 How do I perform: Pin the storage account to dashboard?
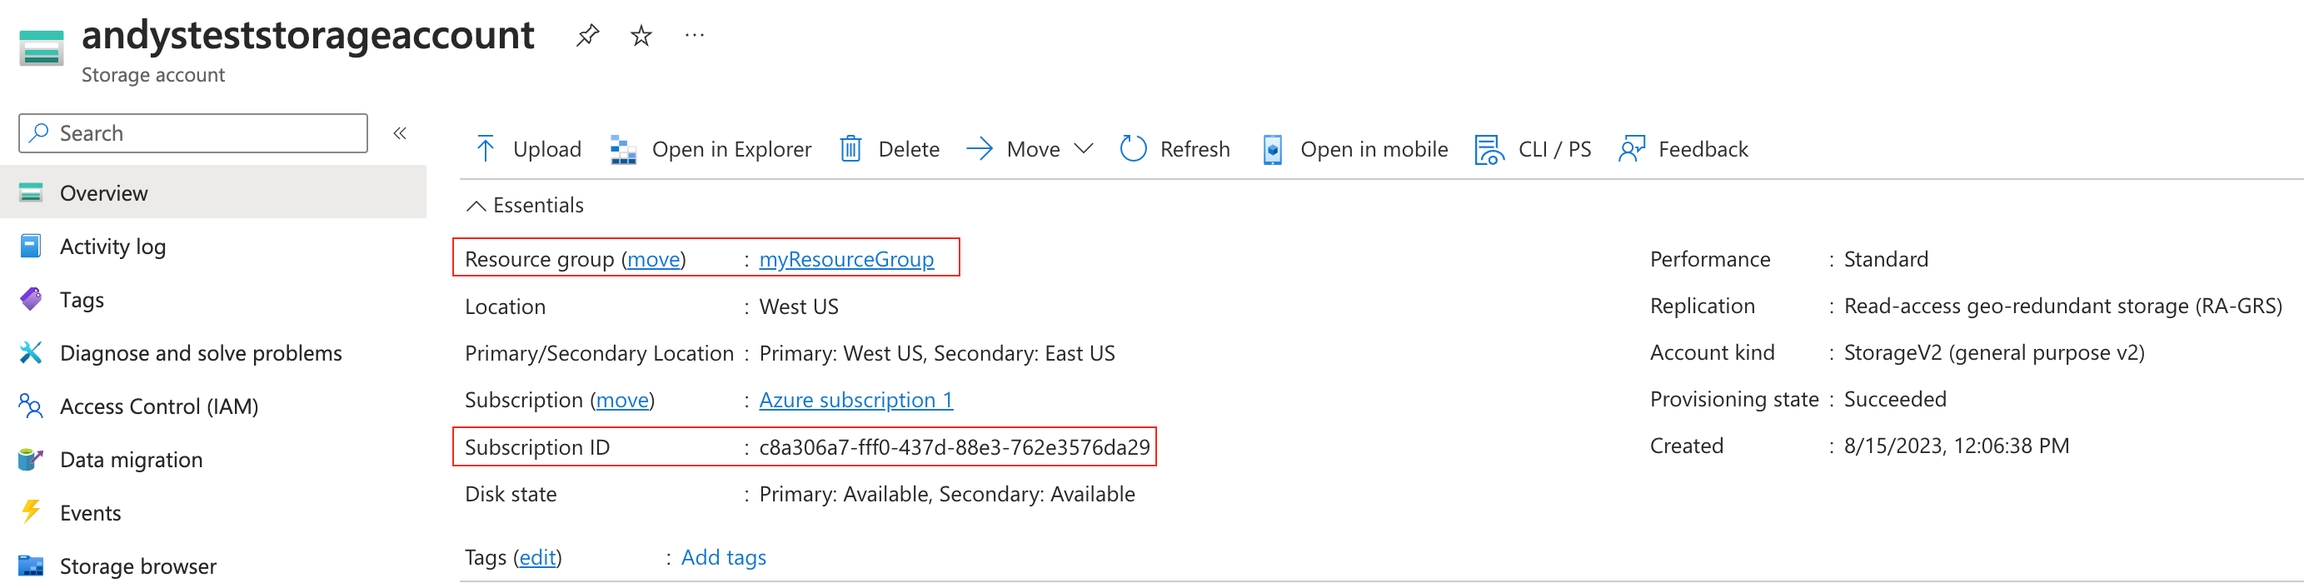587,36
